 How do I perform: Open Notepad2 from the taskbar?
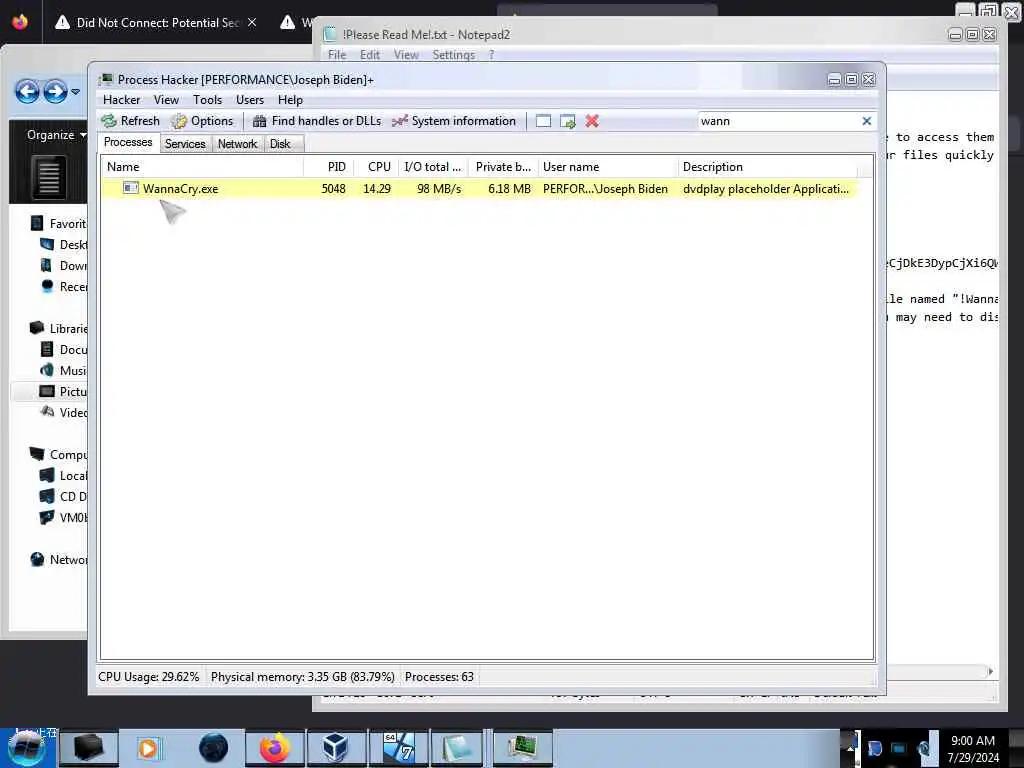point(457,748)
